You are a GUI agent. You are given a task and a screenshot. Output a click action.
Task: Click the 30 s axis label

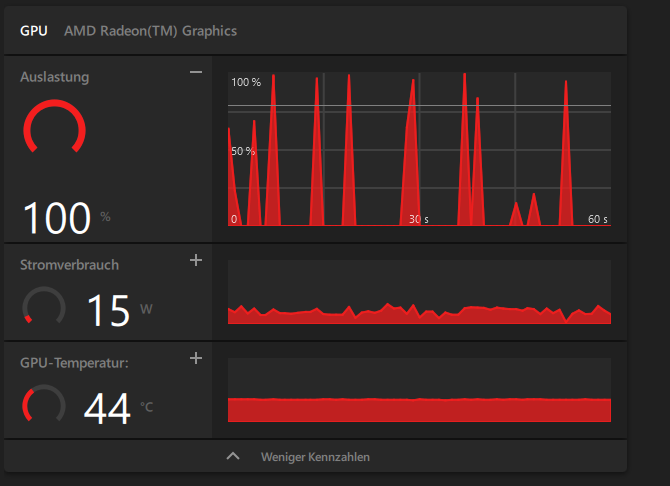pos(418,219)
